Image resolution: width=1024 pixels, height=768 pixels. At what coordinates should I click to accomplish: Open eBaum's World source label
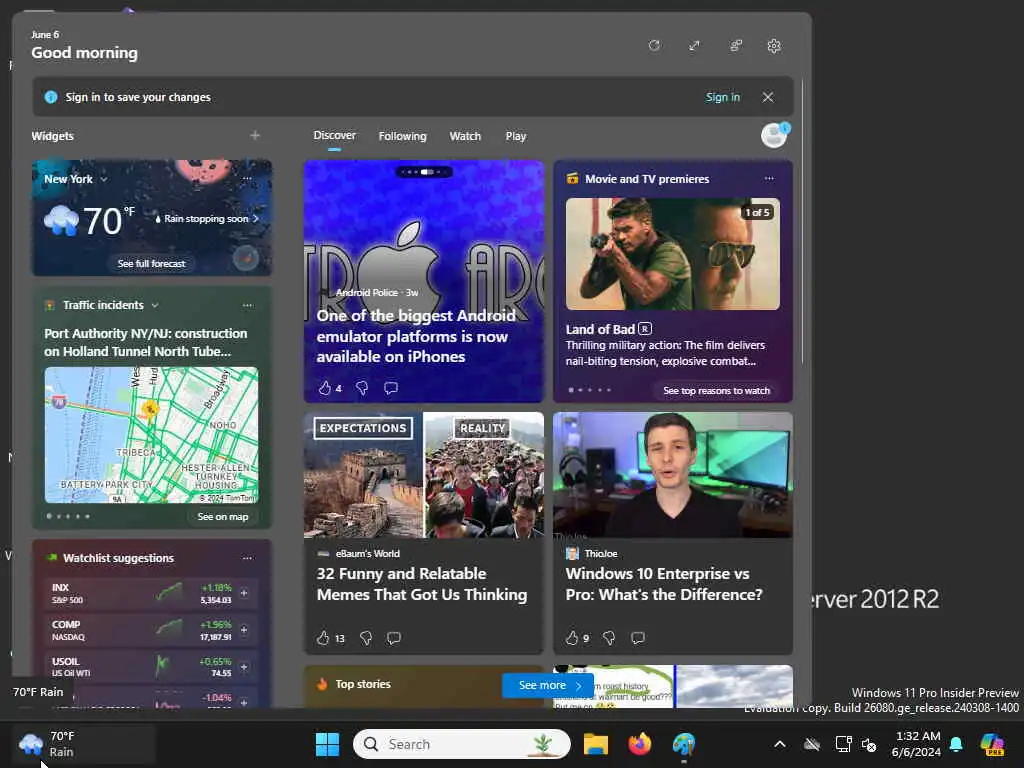[x=368, y=554]
